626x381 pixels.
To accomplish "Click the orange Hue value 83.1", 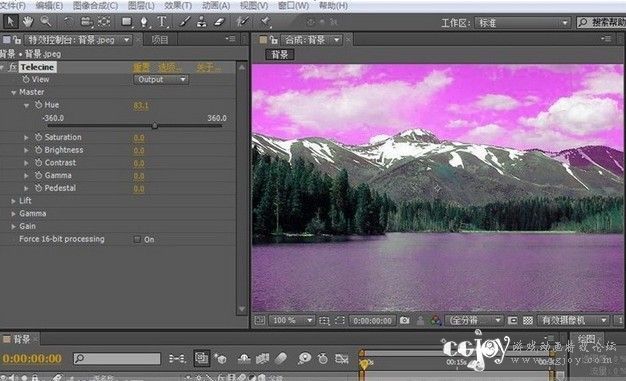I will point(141,106).
